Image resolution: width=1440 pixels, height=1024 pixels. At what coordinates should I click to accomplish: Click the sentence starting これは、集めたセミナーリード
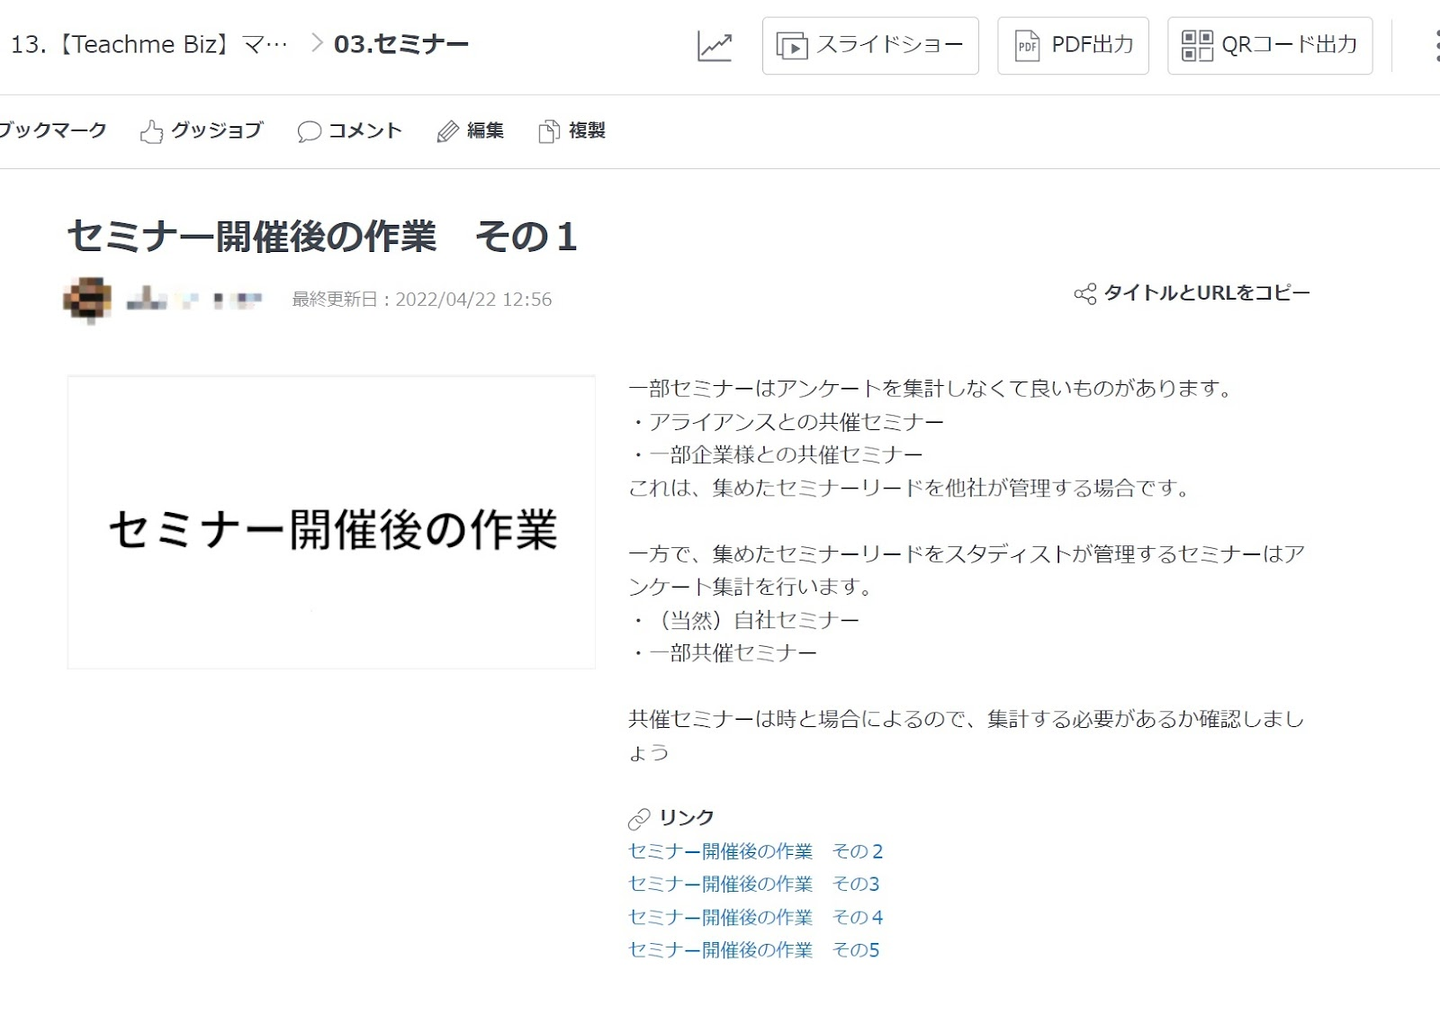click(912, 488)
